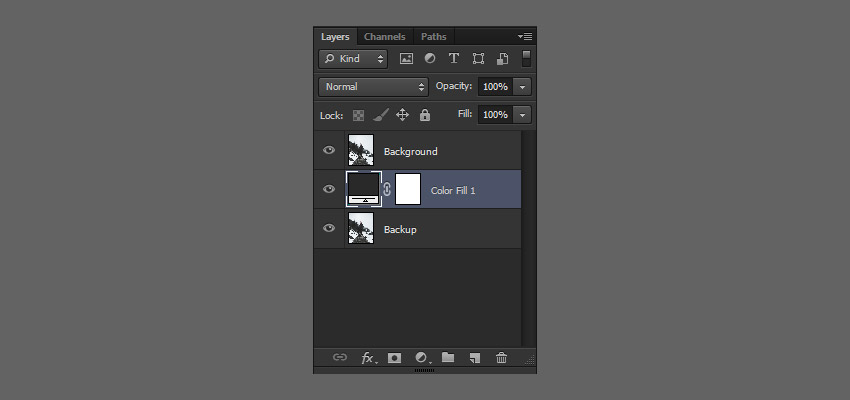
Task: Open the Normal blend mode dropdown
Action: click(x=374, y=87)
